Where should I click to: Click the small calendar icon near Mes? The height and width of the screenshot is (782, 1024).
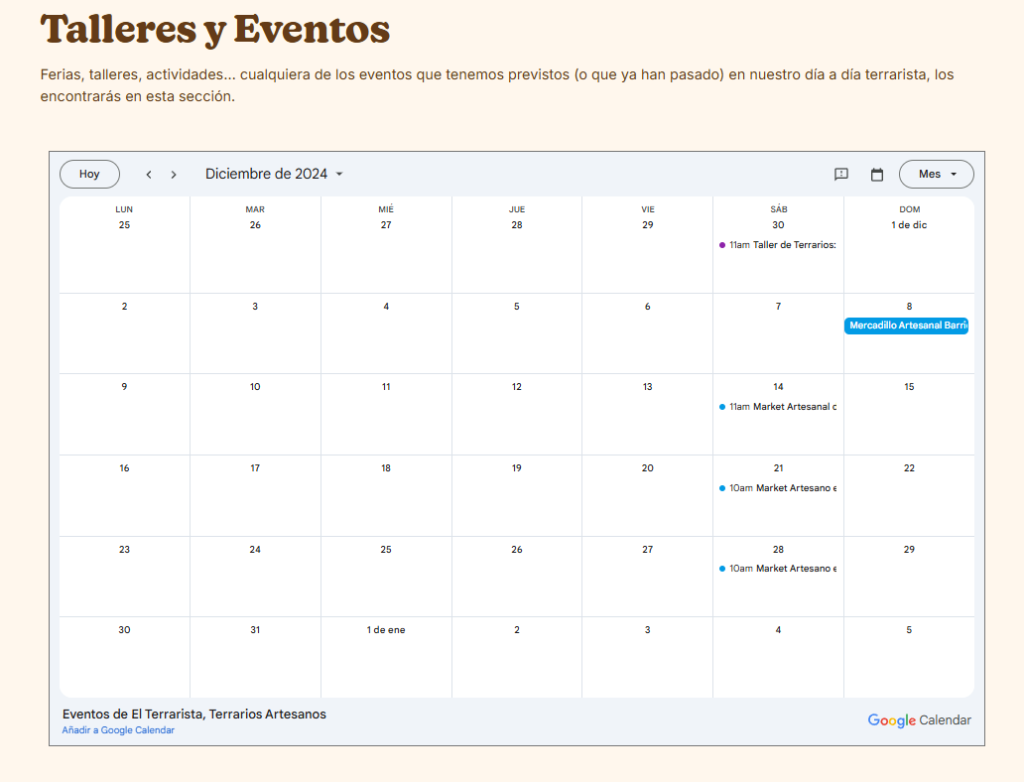coord(877,174)
